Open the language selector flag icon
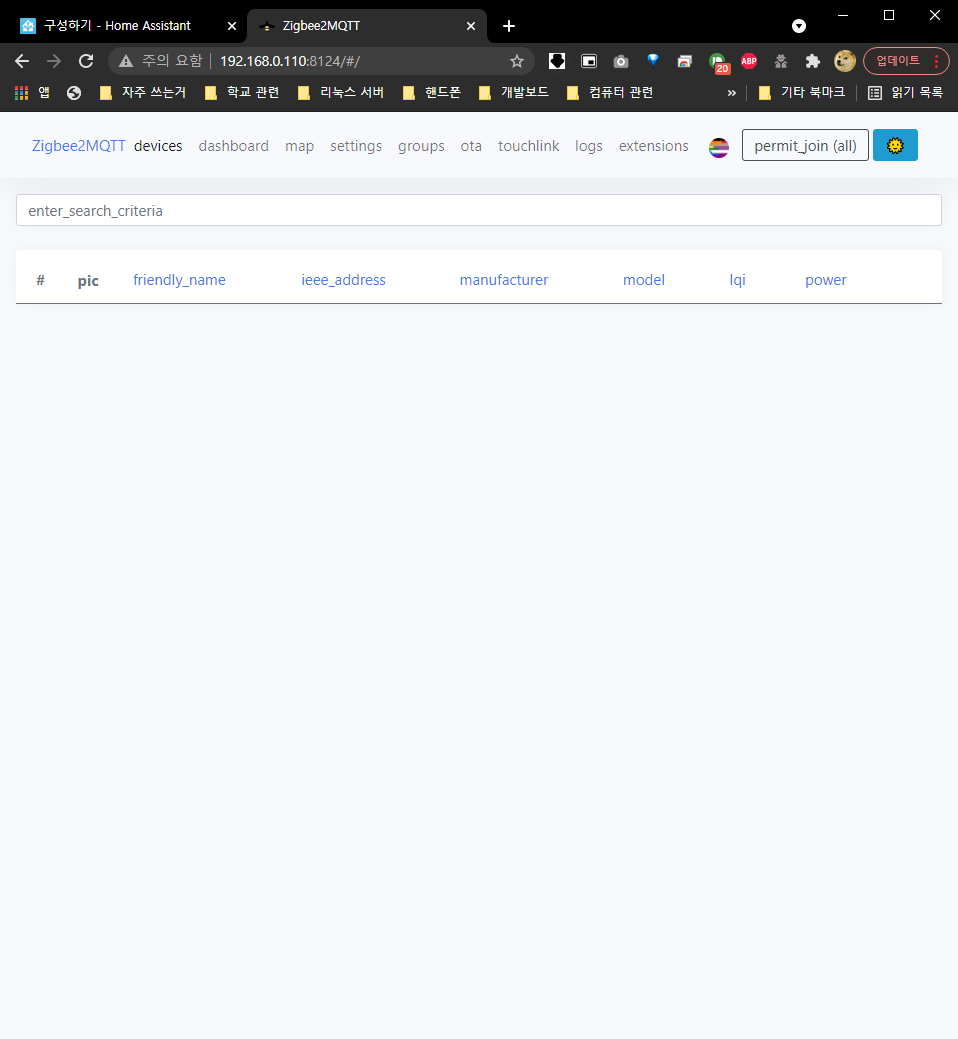The height and width of the screenshot is (1039, 958). coord(719,147)
